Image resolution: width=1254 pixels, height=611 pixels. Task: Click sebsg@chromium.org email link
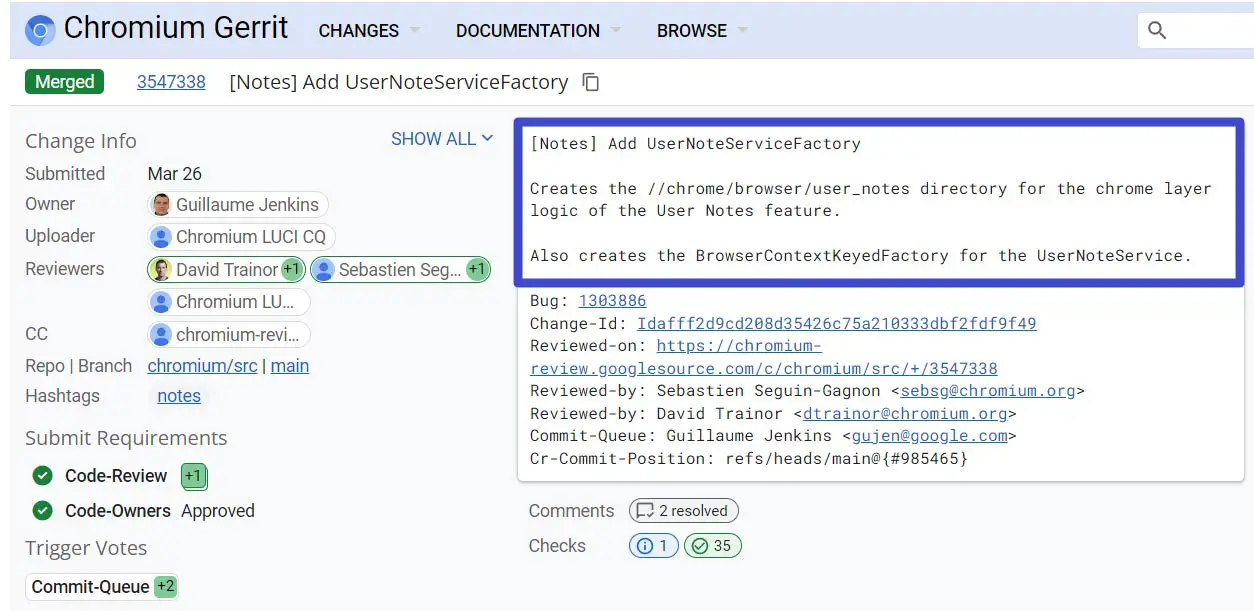[988, 391]
